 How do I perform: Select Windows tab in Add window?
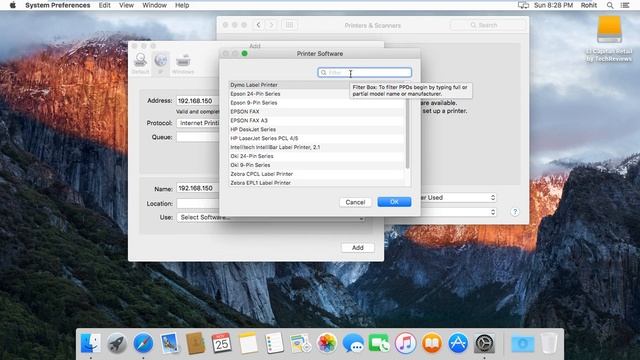[182, 63]
